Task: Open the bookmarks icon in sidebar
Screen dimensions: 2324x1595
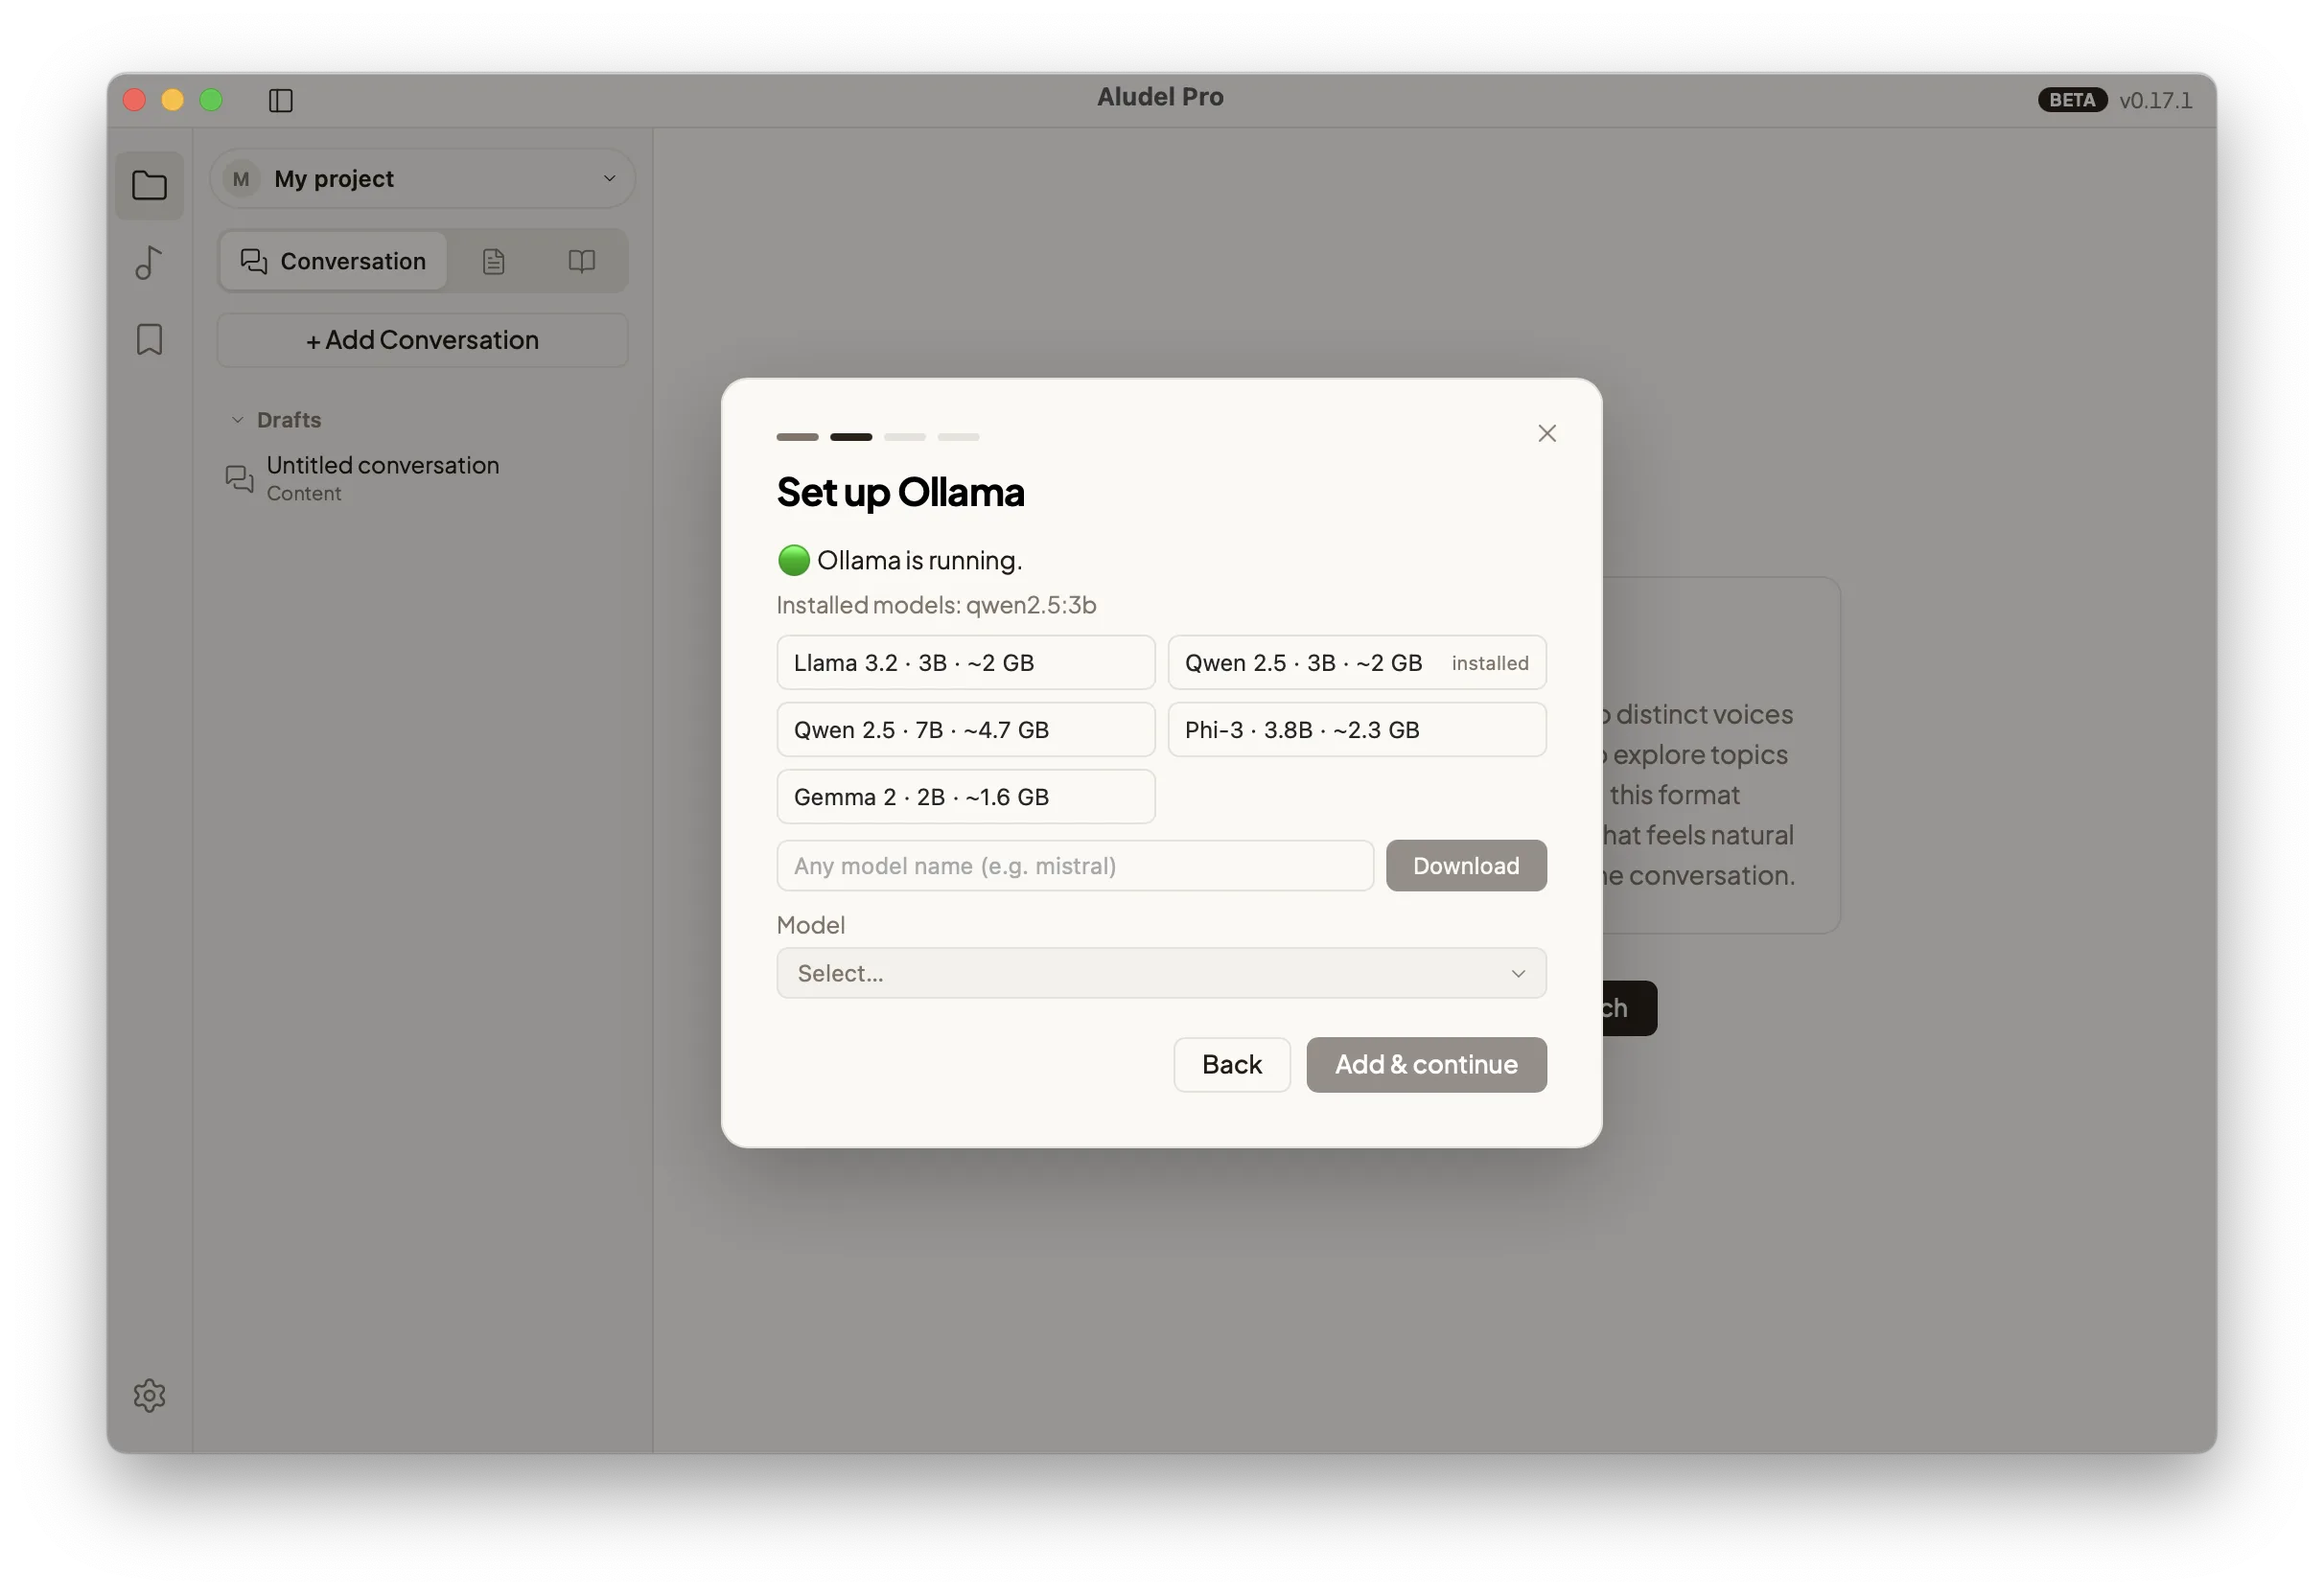Action: [149, 339]
